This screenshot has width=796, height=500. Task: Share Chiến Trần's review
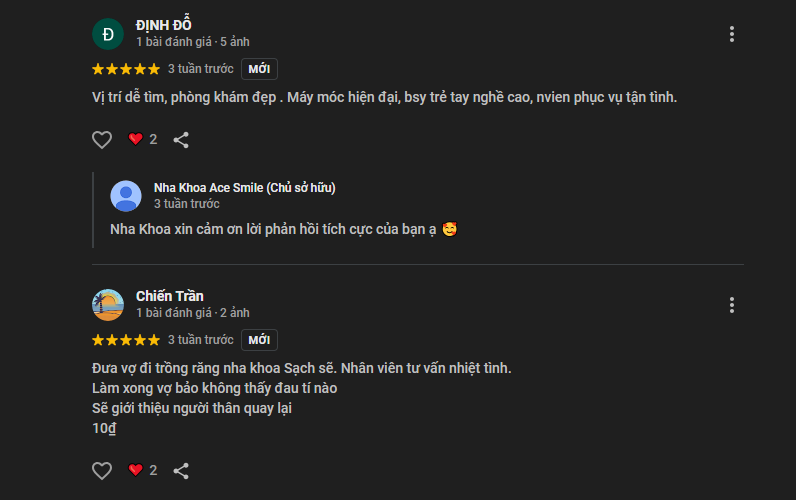pyautogui.click(x=181, y=470)
